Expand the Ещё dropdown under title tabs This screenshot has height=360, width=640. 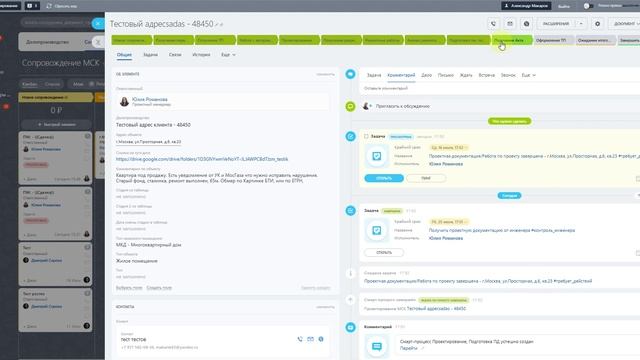[x=228, y=55]
